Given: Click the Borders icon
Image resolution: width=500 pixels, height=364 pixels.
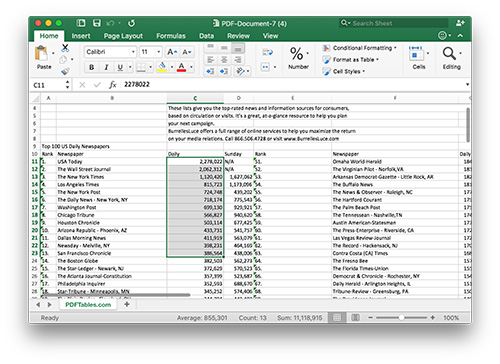Looking at the screenshot, I should click(141, 67).
